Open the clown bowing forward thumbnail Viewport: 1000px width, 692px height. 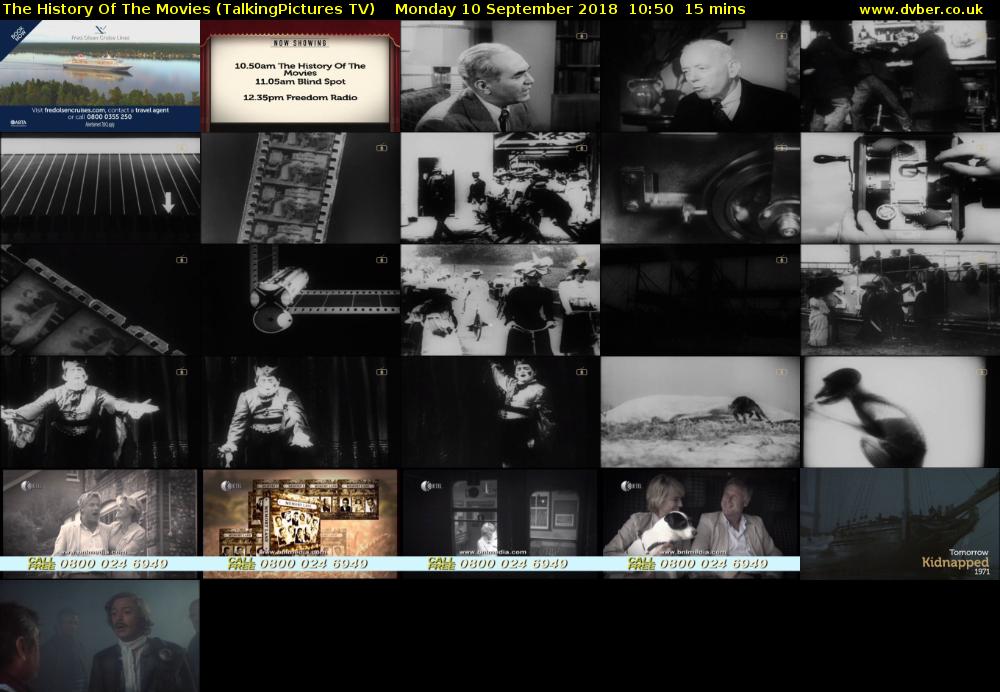pos(300,412)
